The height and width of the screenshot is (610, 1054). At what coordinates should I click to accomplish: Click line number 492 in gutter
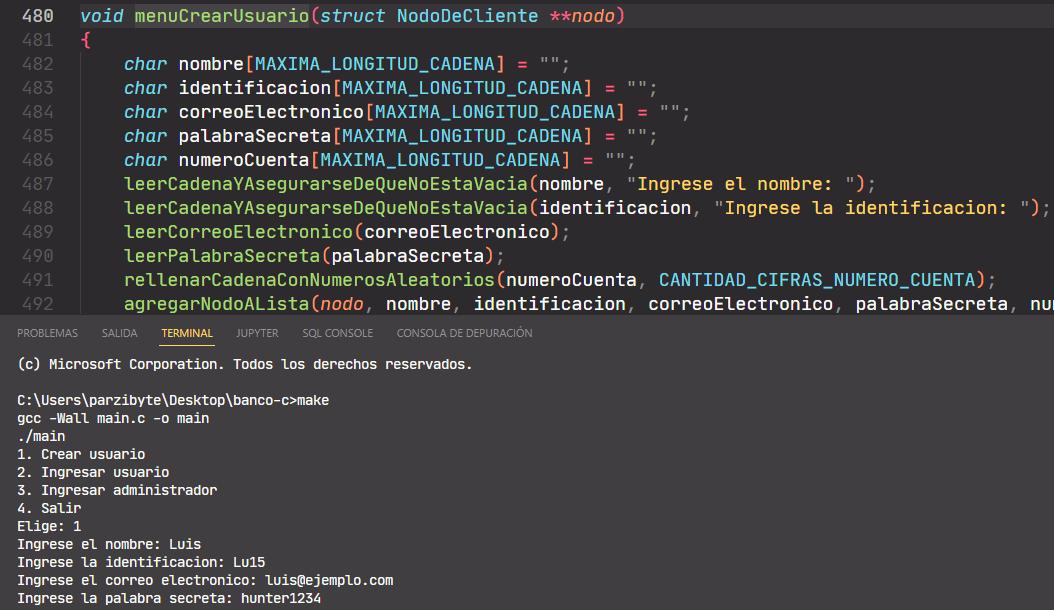38,304
